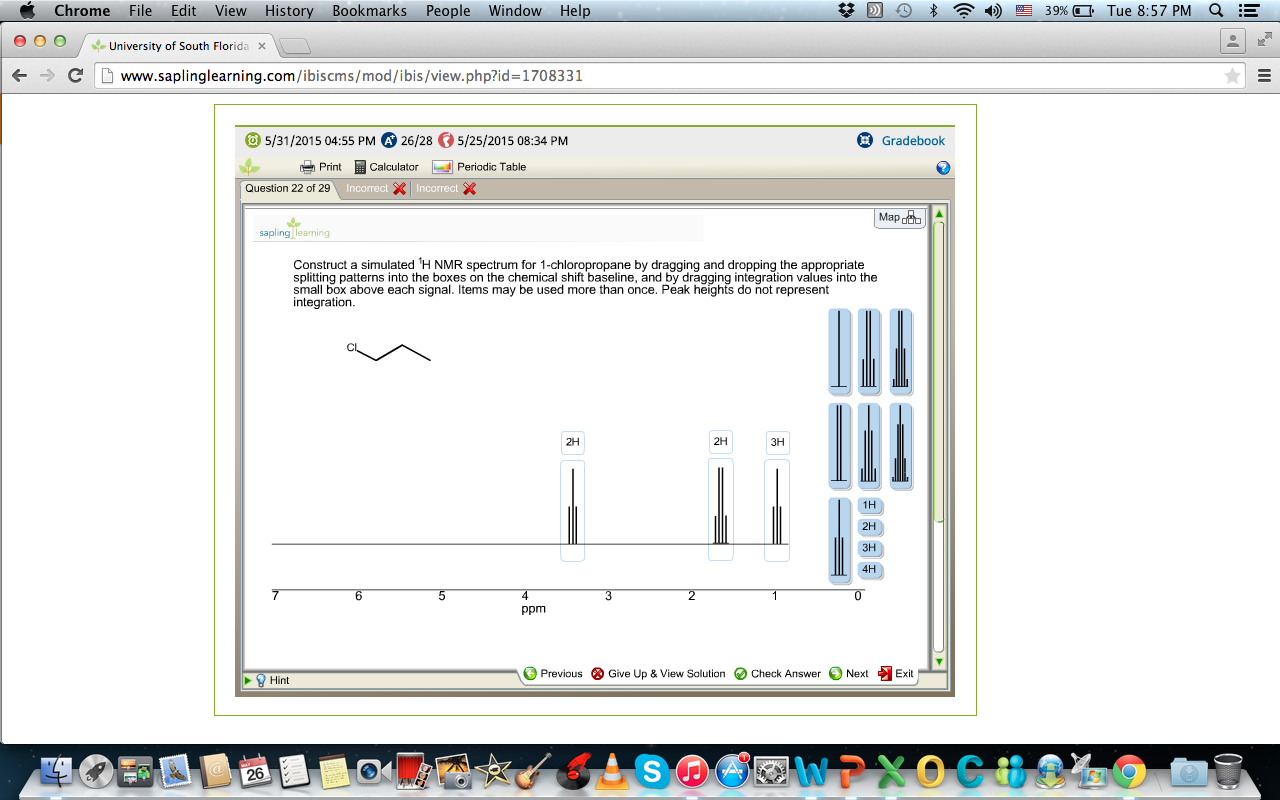
Task: Open Spotlight search
Action: (x=1216, y=11)
